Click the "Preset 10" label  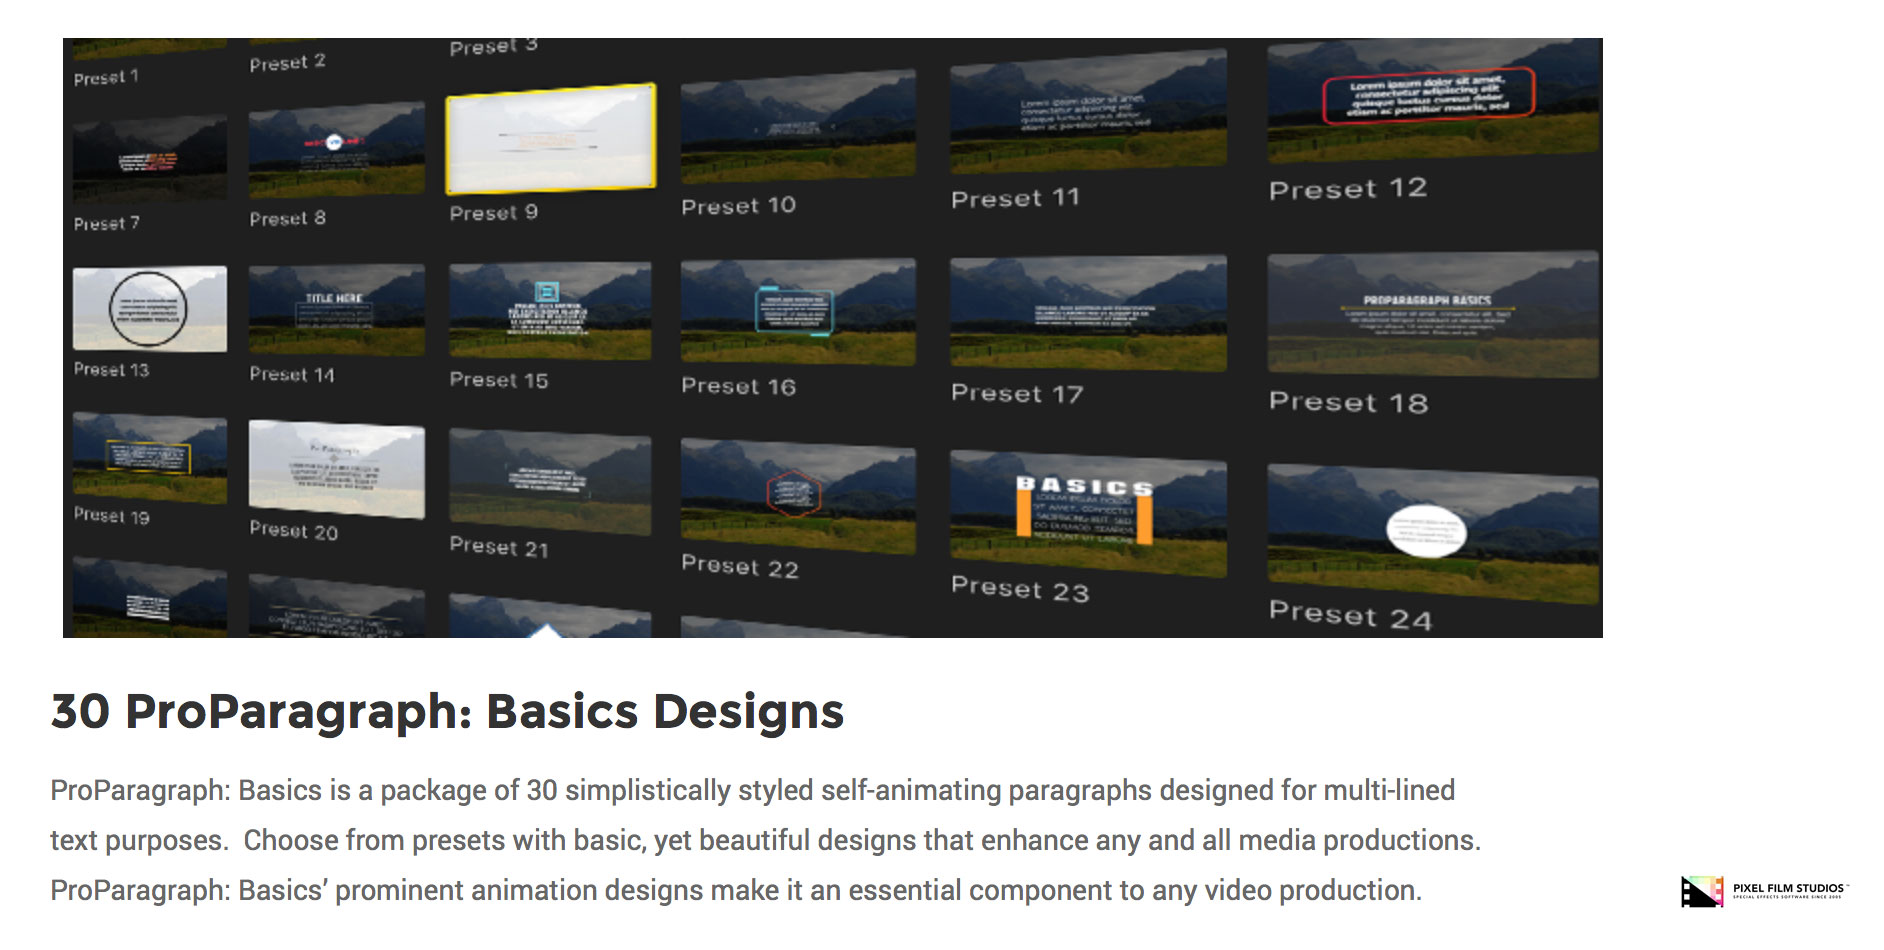point(739,206)
